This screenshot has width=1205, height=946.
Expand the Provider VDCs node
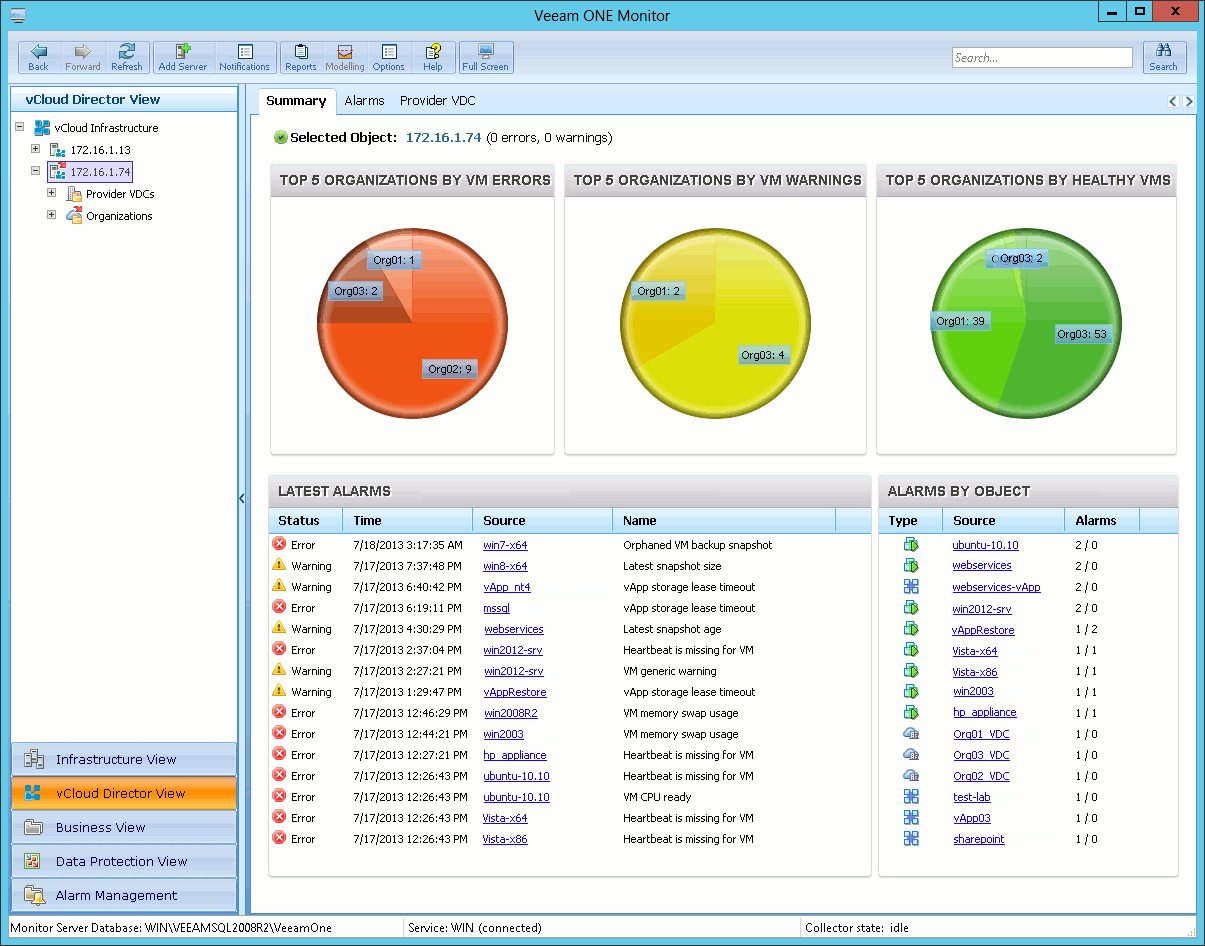point(52,193)
